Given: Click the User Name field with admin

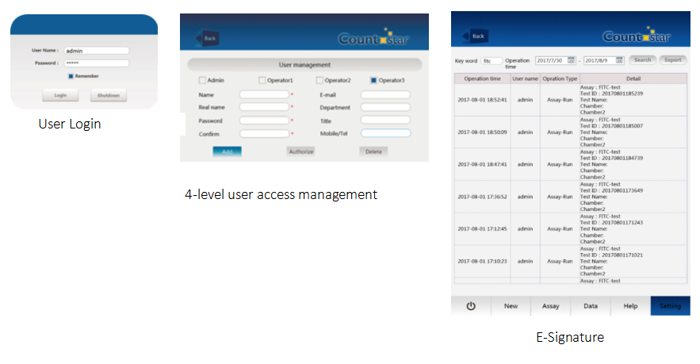Looking at the screenshot, I should coord(96,51).
